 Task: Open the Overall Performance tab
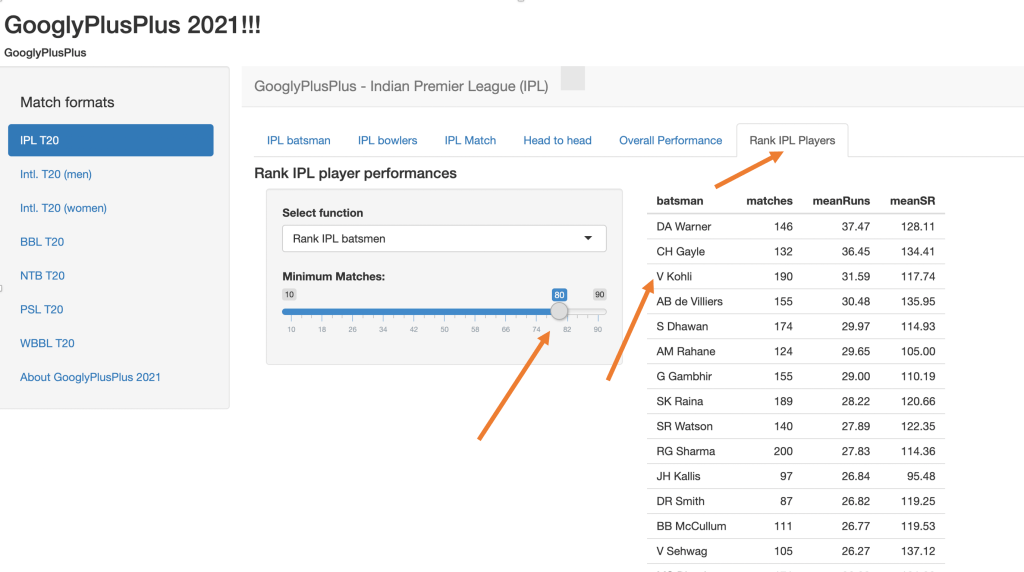(x=670, y=141)
